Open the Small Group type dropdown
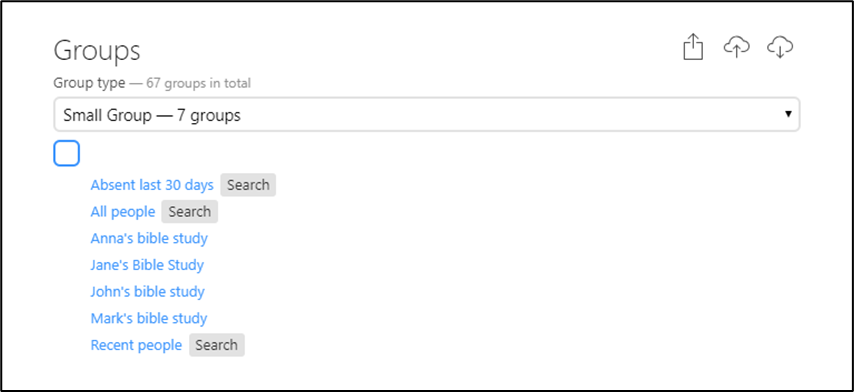Image resolution: width=854 pixels, height=392 pixels. [426, 114]
